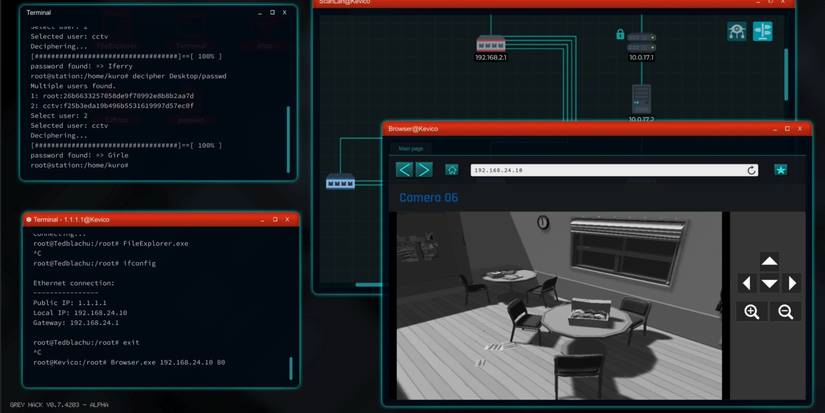
Task: Close the Browser@Kevico window
Action: click(x=800, y=129)
